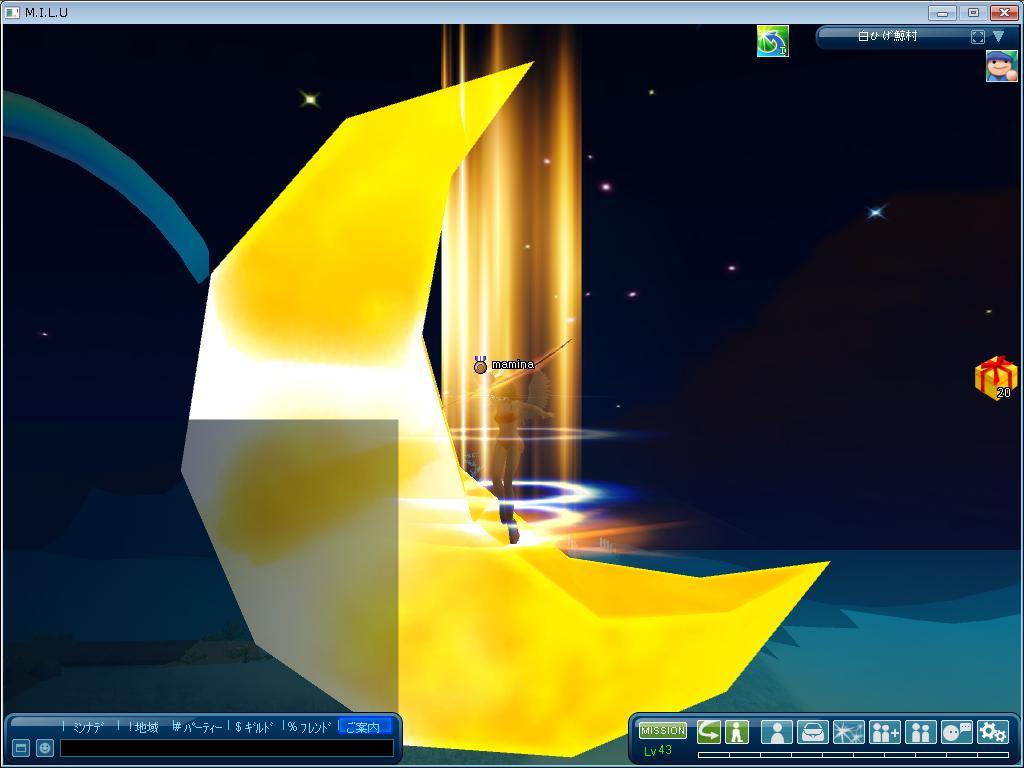1024x768 pixels.
Task: Open the inventory bag icon
Action: [x=812, y=732]
